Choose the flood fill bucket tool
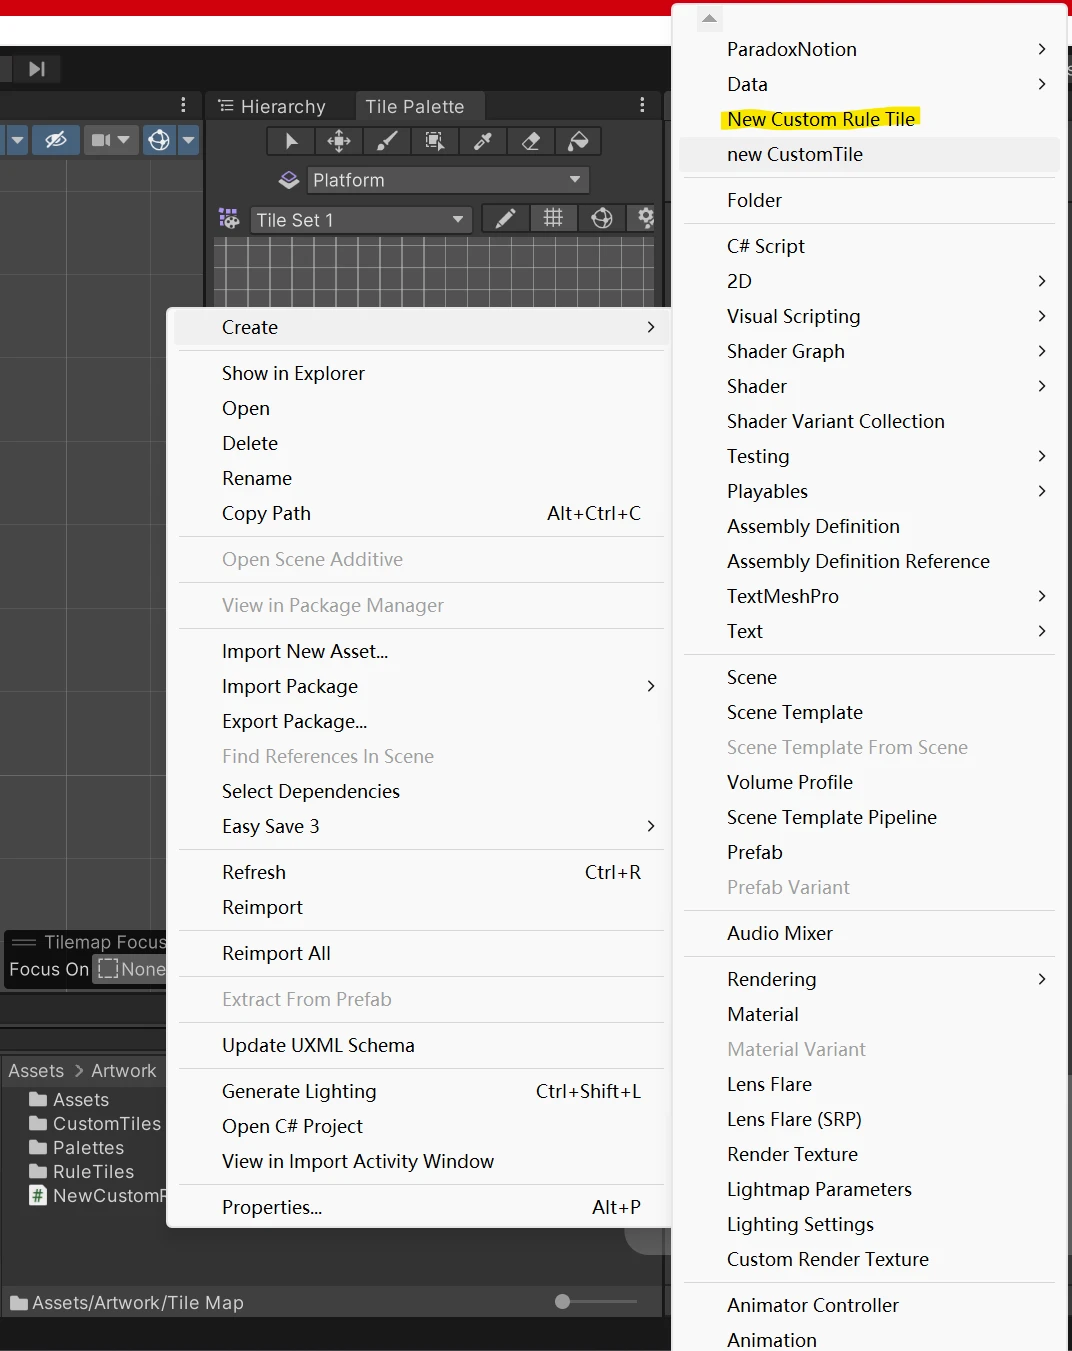This screenshot has width=1072, height=1351. (578, 141)
